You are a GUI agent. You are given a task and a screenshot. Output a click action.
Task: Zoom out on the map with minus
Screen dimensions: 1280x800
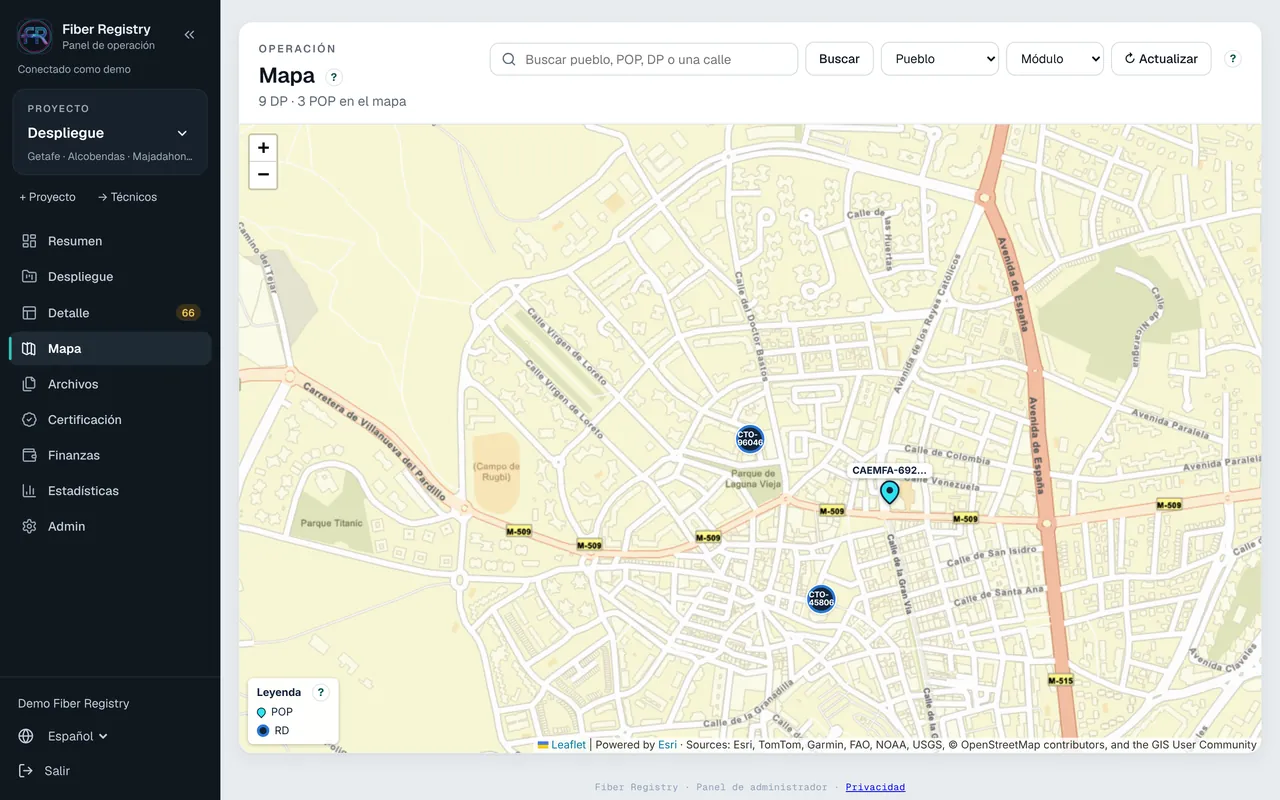(x=263, y=175)
